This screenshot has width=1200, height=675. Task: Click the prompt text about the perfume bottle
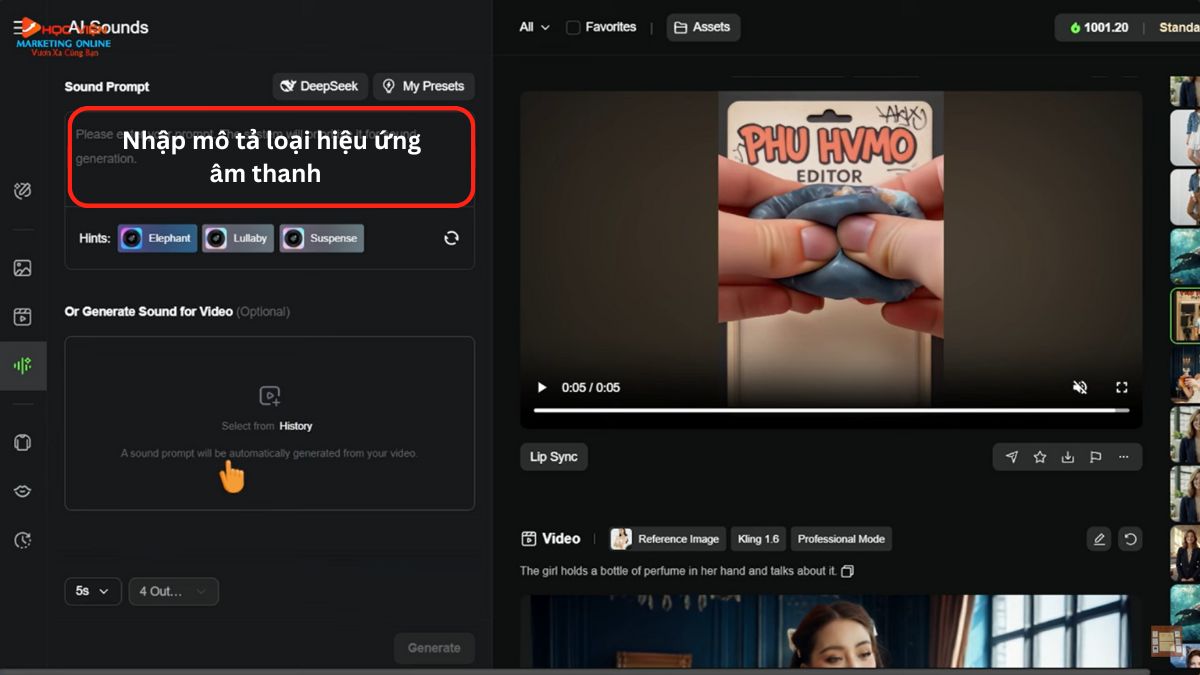click(x=678, y=571)
